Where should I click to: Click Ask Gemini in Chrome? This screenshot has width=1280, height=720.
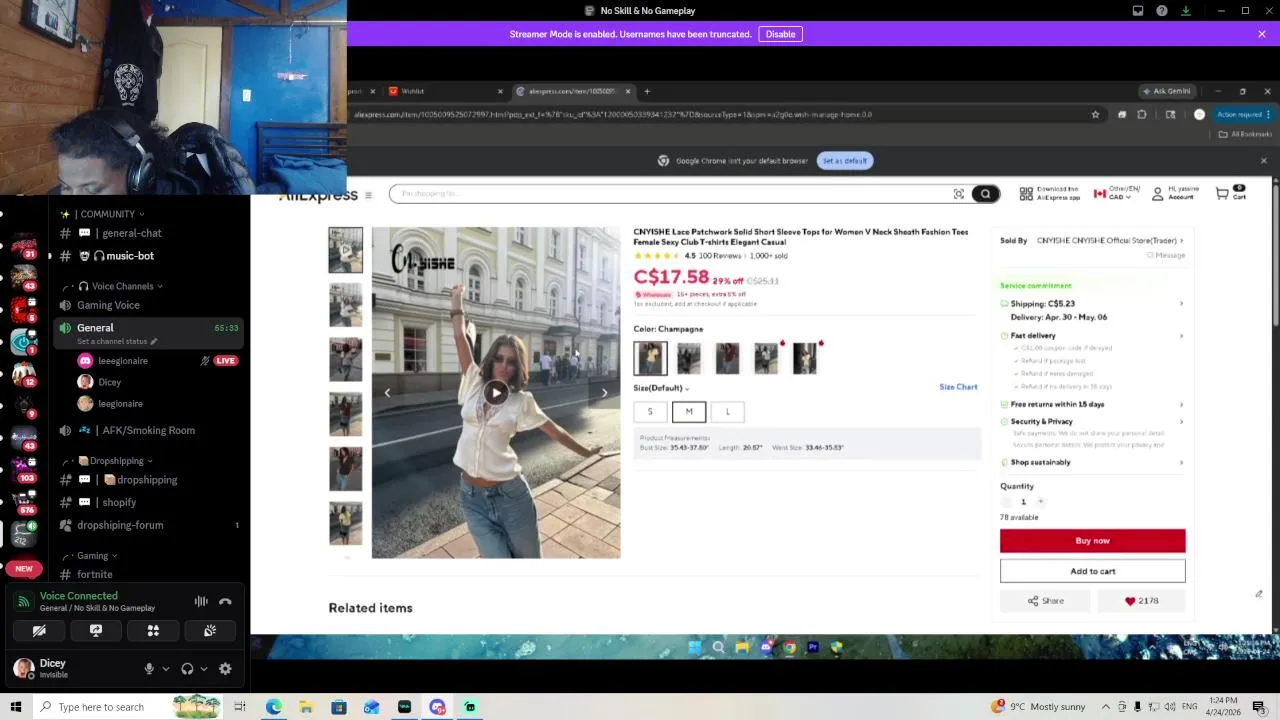[x=1165, y=91]
